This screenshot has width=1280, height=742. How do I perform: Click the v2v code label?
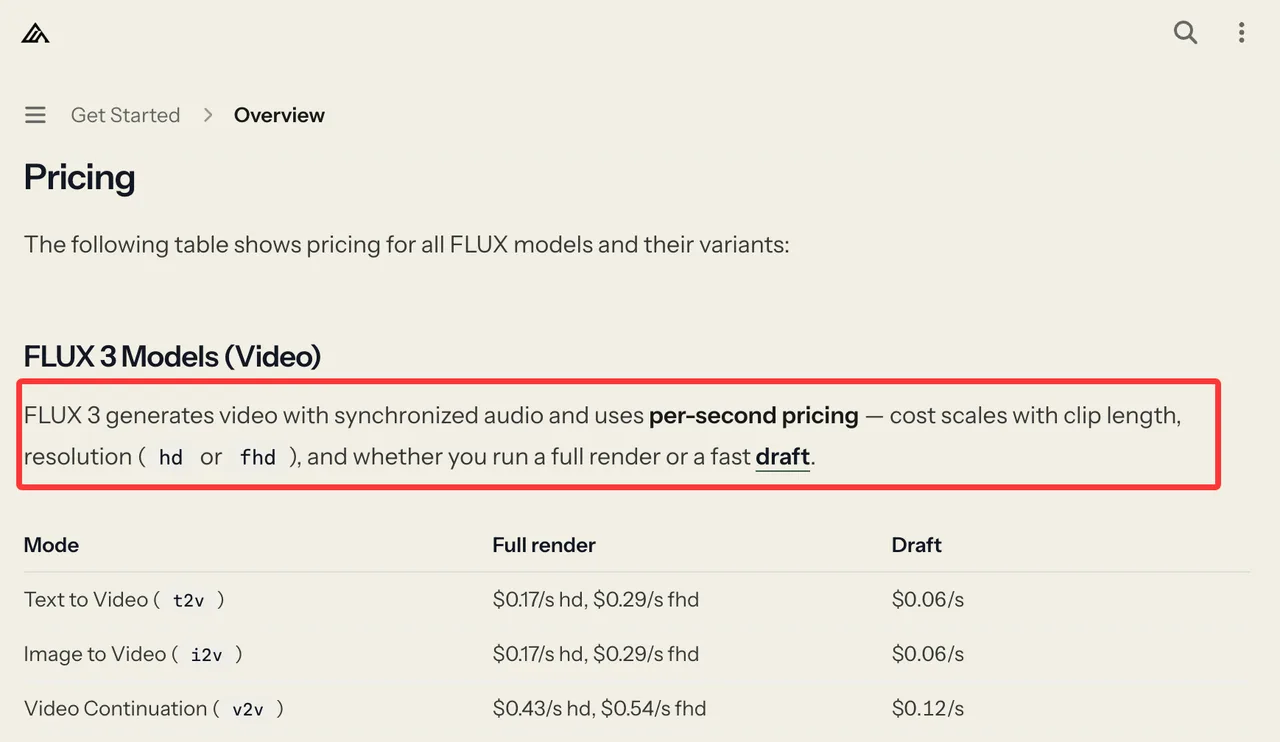pyautogui.click(x=248, y=709)
